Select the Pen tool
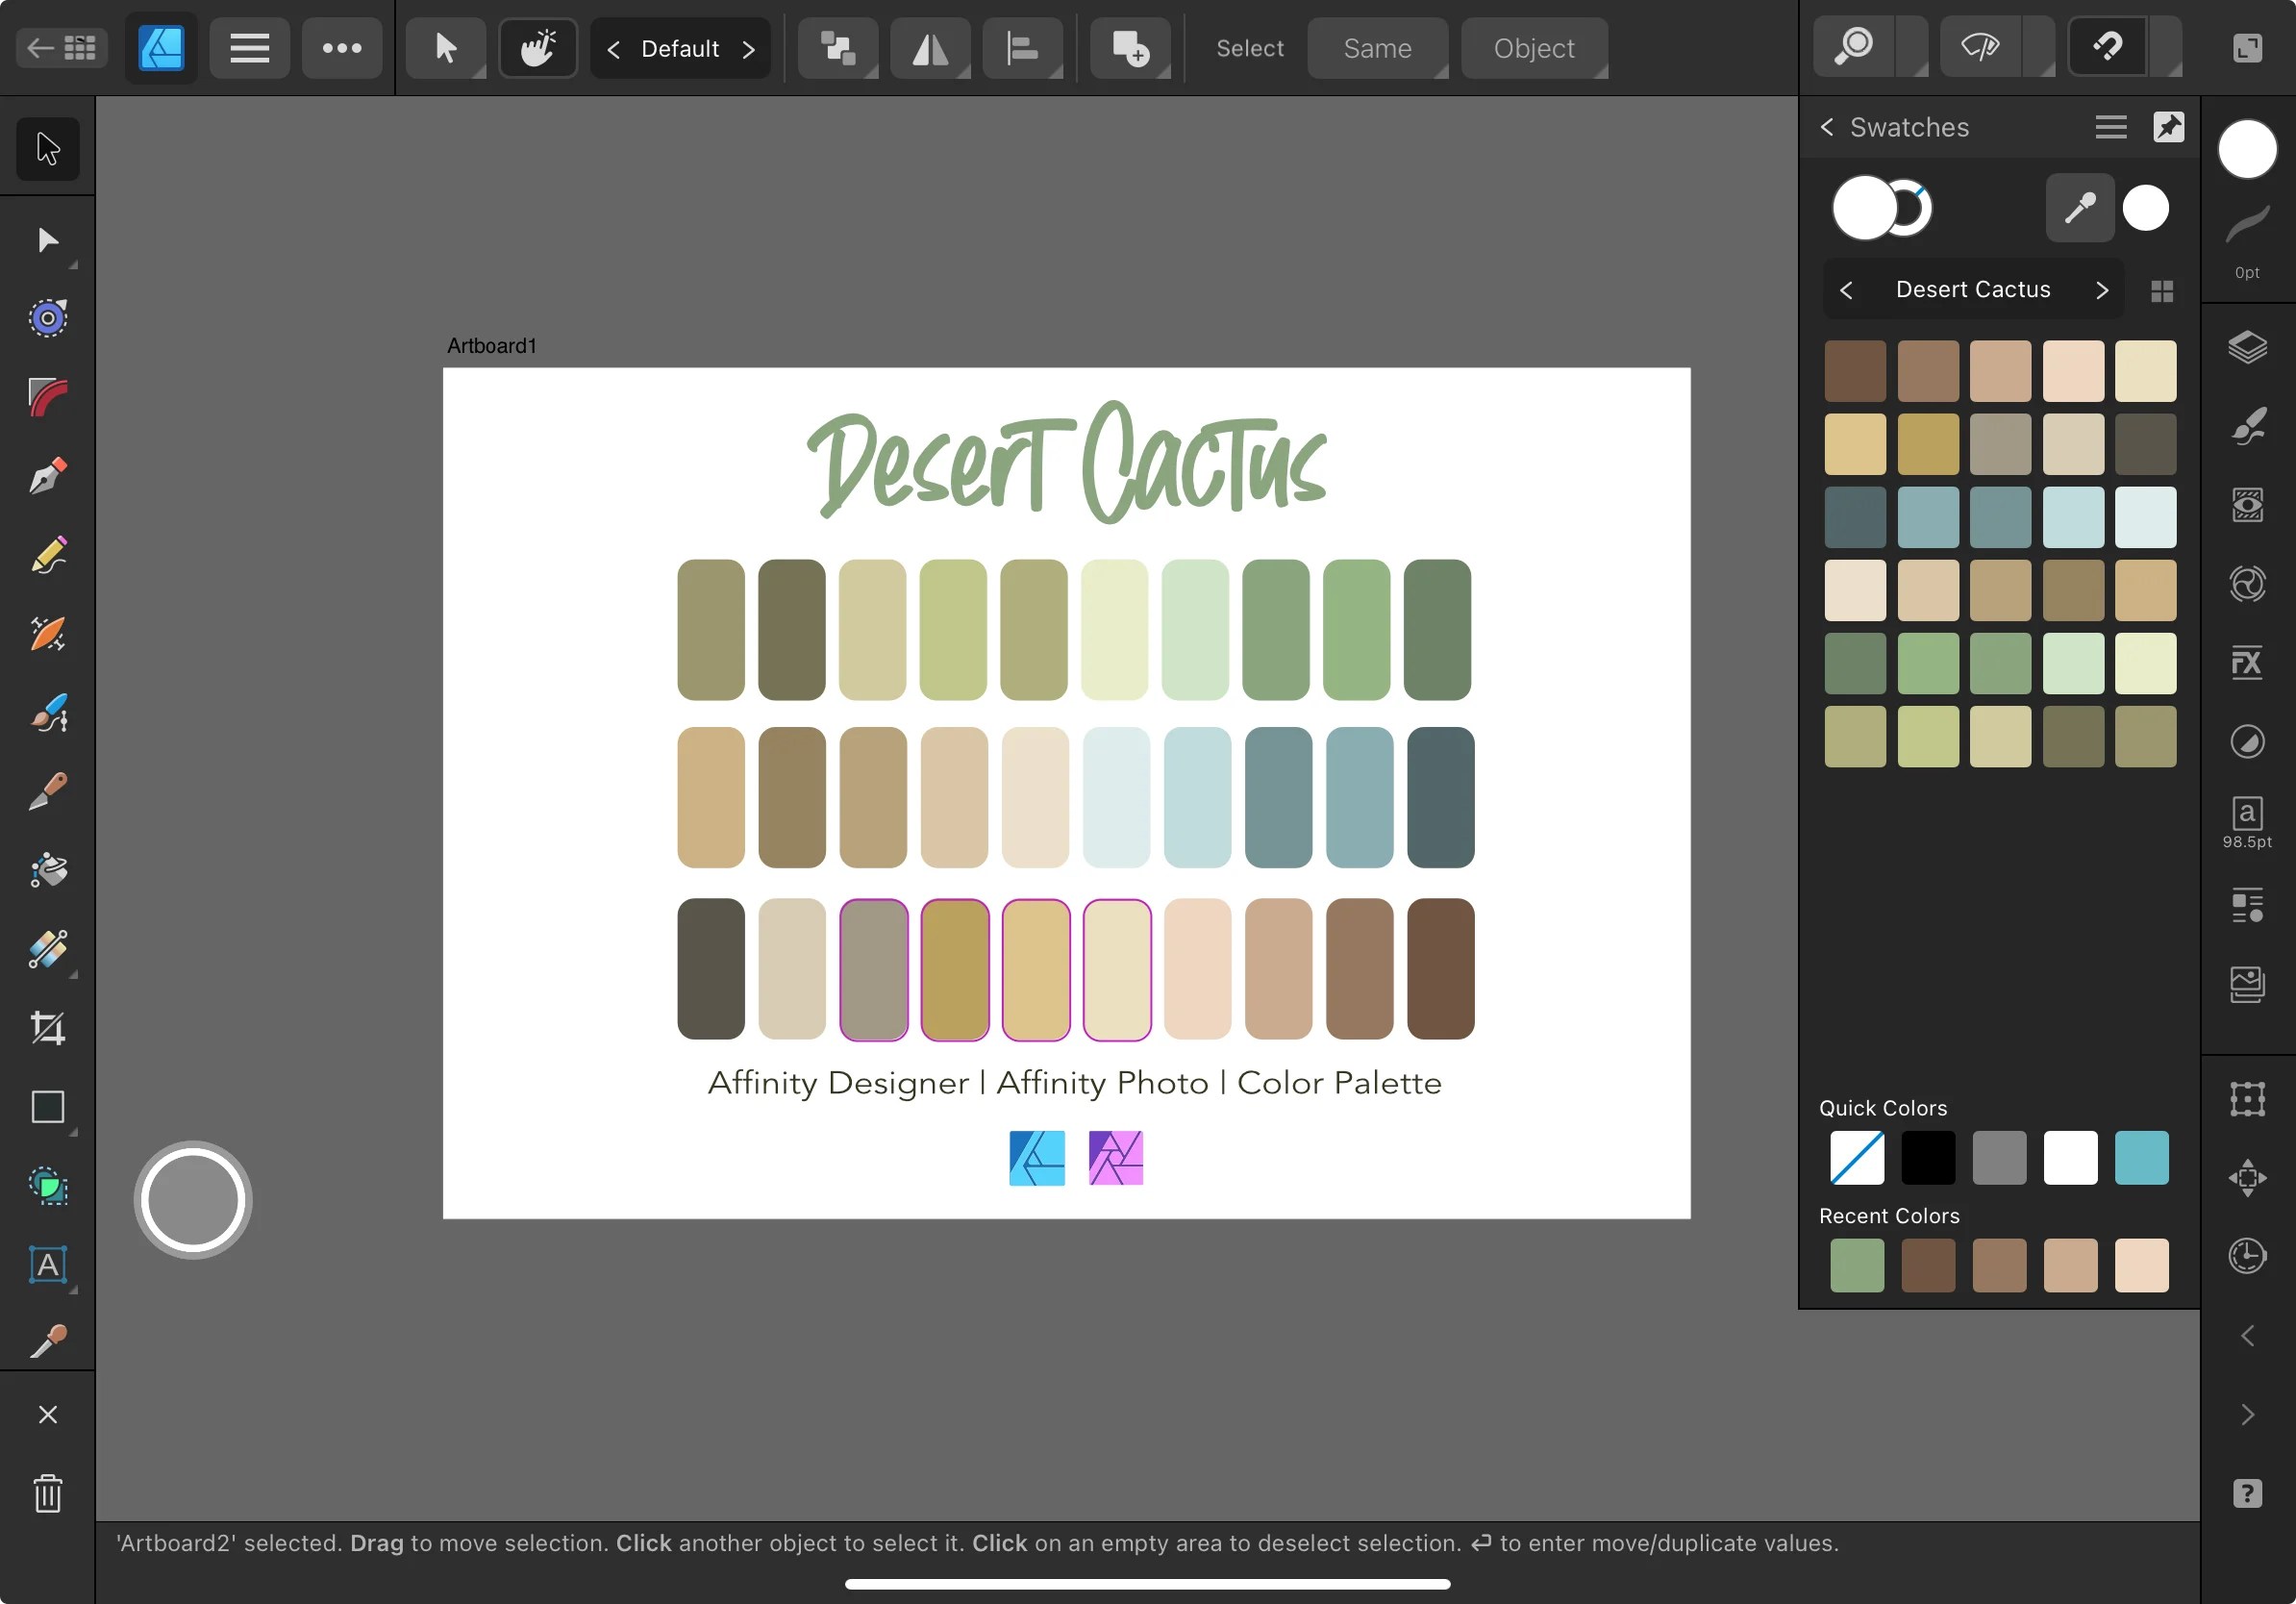This screenshot has width=2296, height=1604. point(48,475)
